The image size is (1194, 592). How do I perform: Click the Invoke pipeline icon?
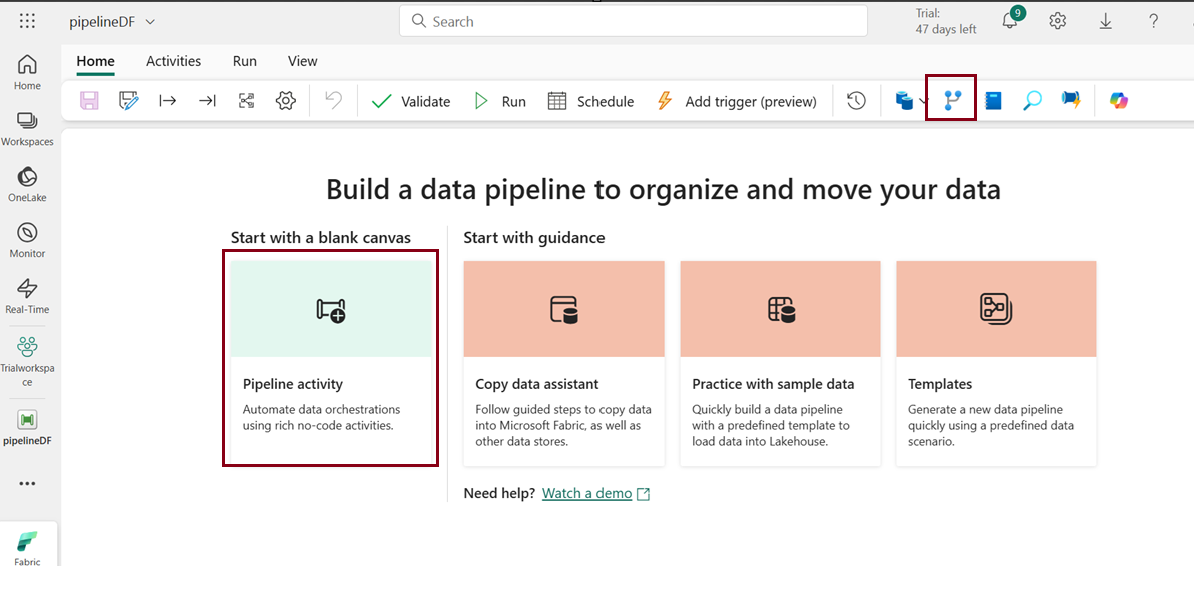point(1072,101)
